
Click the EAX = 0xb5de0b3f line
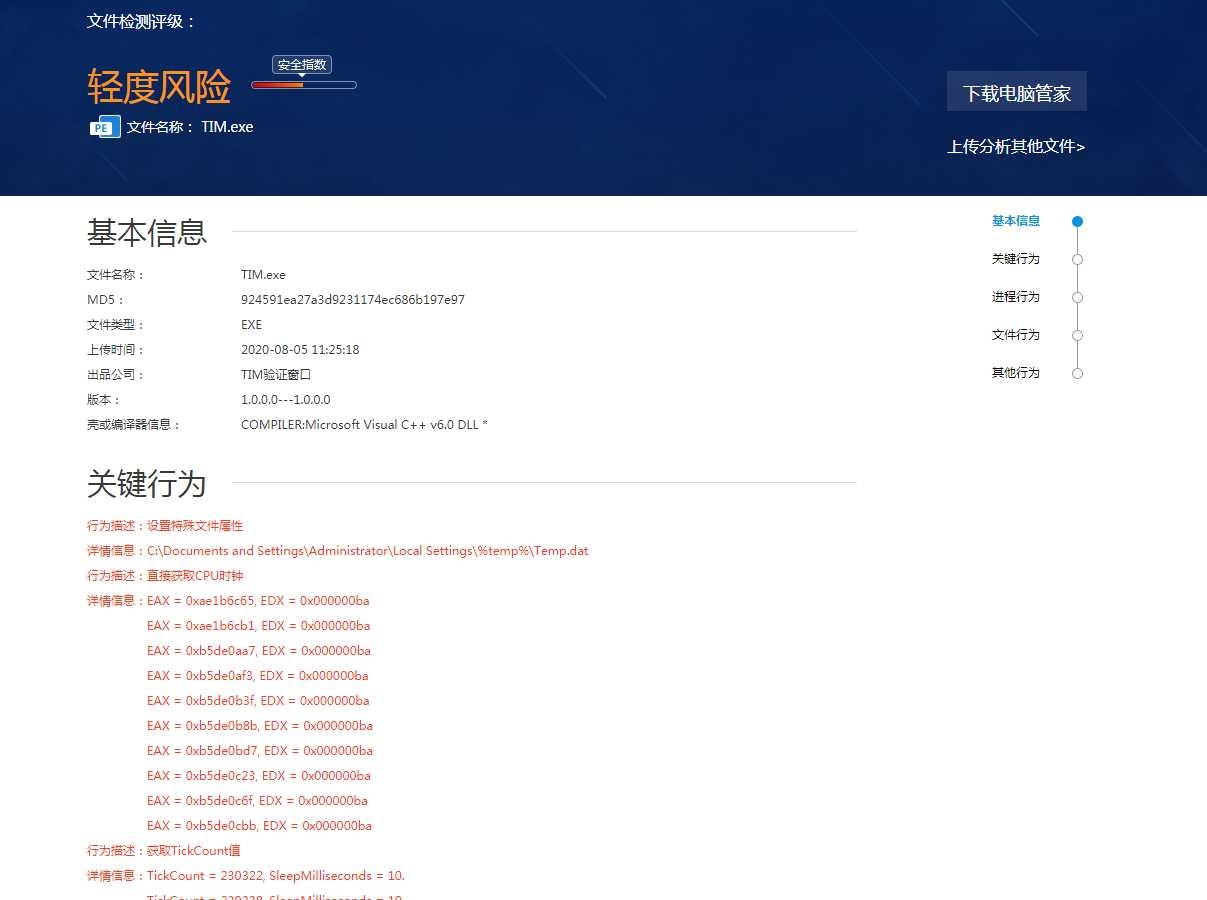click(x=258, y=701)
